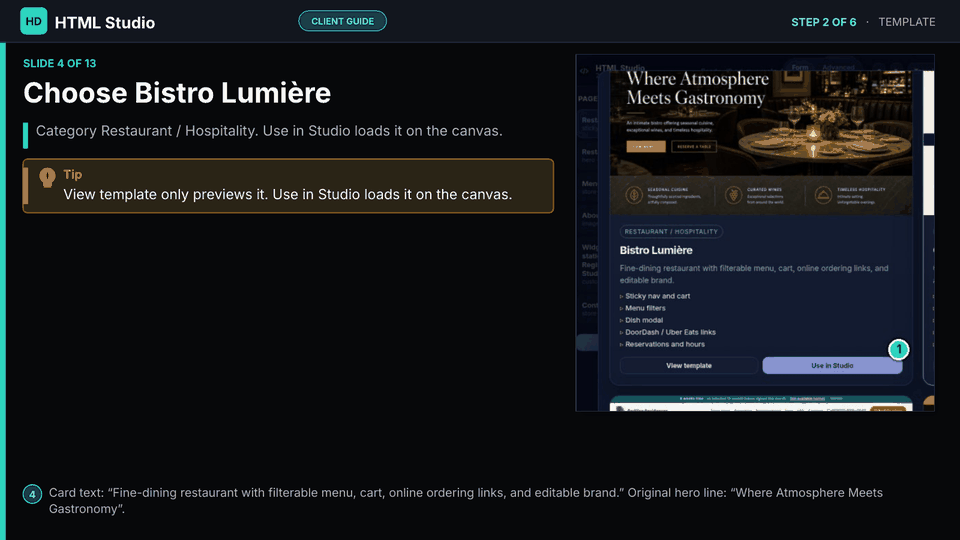Click the Bistro Lumière hero image thumbnail
Screen dimensions: 960x540
[x=761, y=143]
